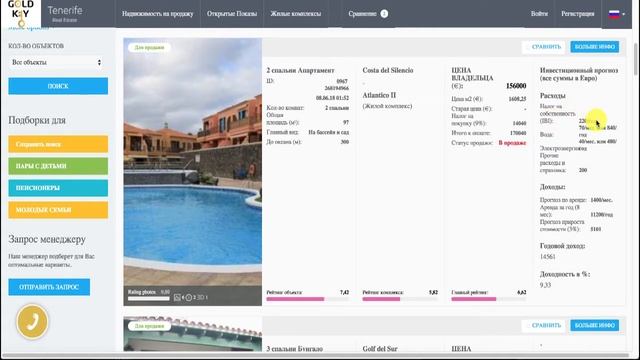The width and height of the screenshot is (640, 360).
Task: Click the Tenerife Real Estate site title
Action: tap(65, 13)
